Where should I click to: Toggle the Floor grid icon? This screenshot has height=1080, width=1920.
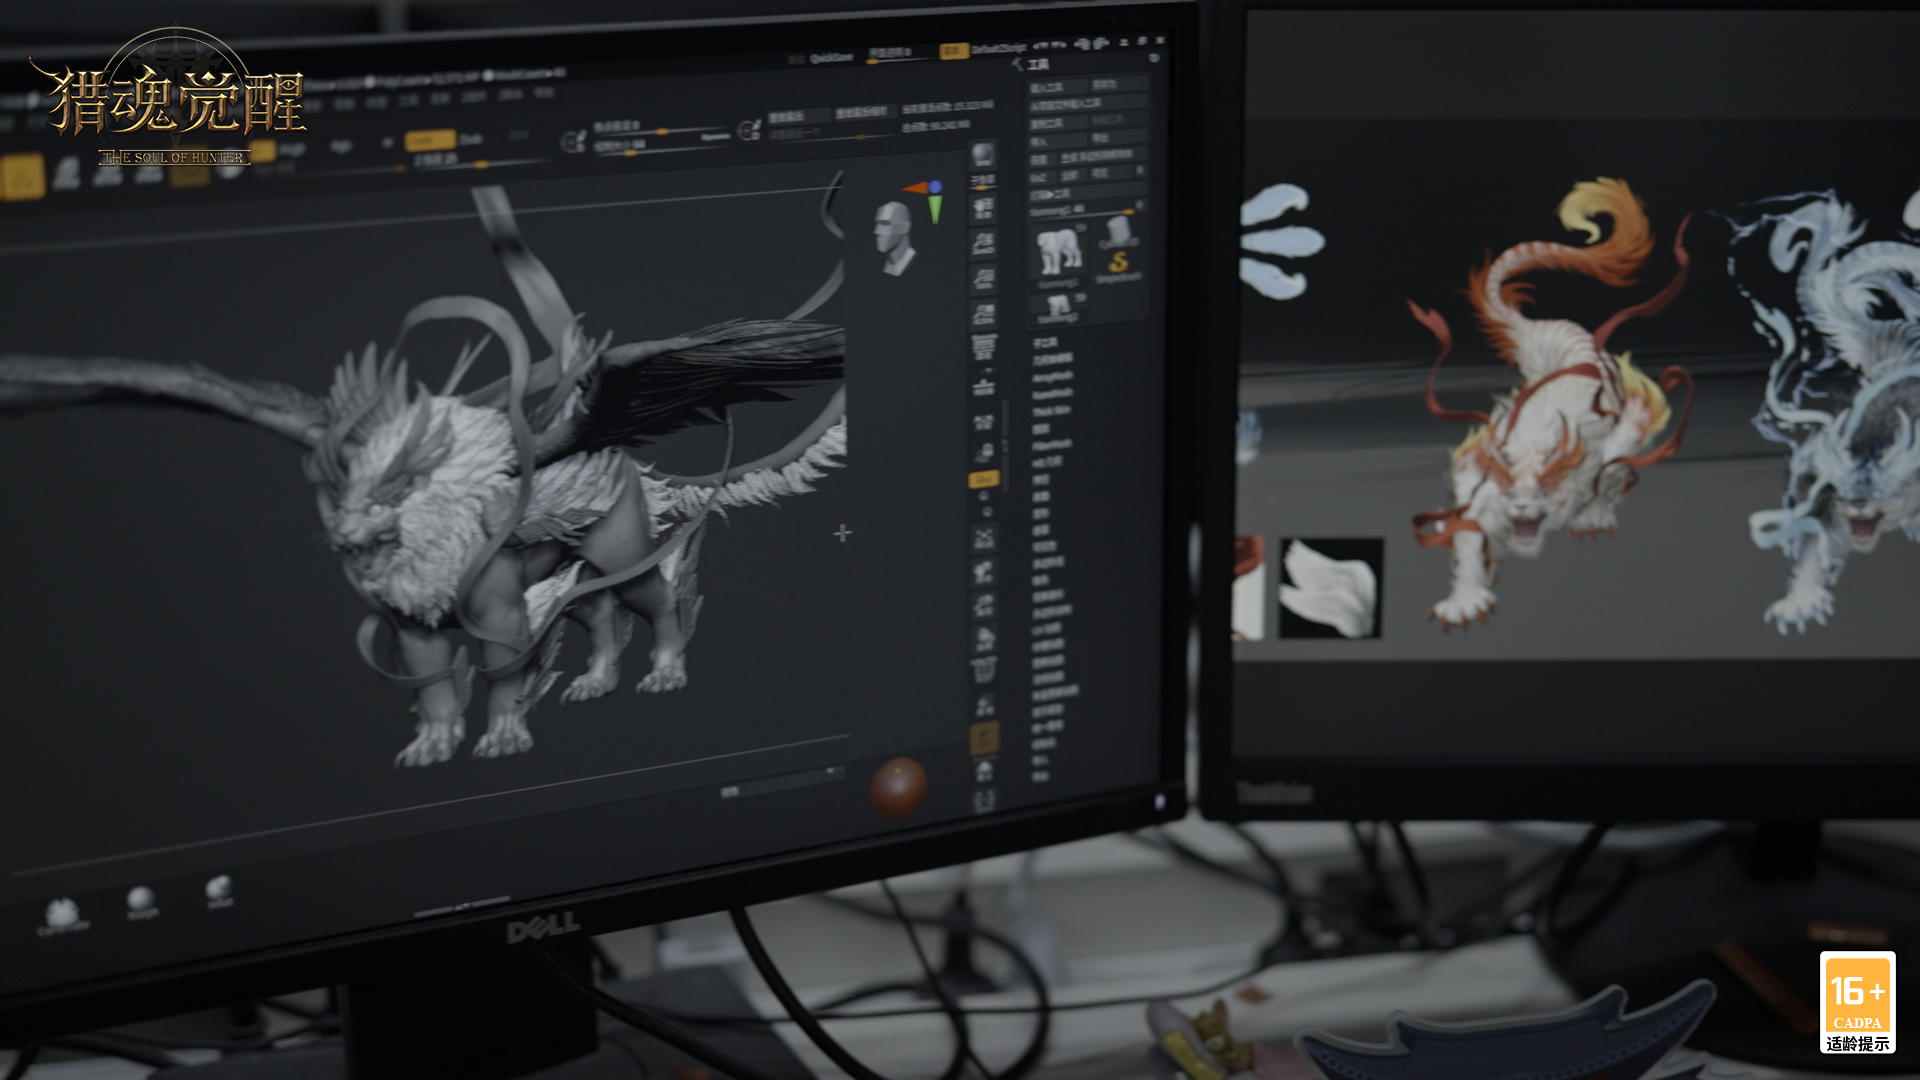pyautogui.click(x=984, y=385)
